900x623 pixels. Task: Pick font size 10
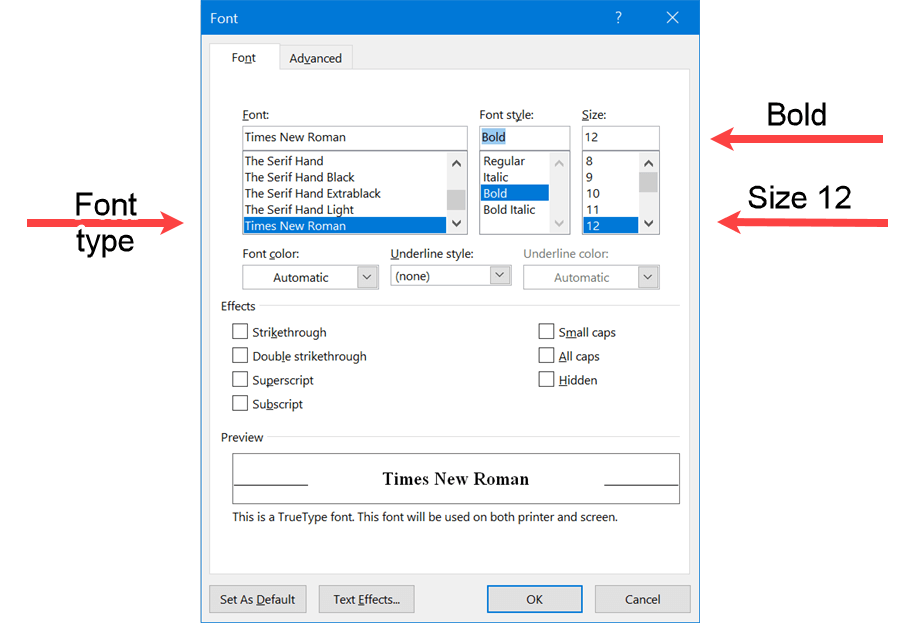tap(611, 193)
